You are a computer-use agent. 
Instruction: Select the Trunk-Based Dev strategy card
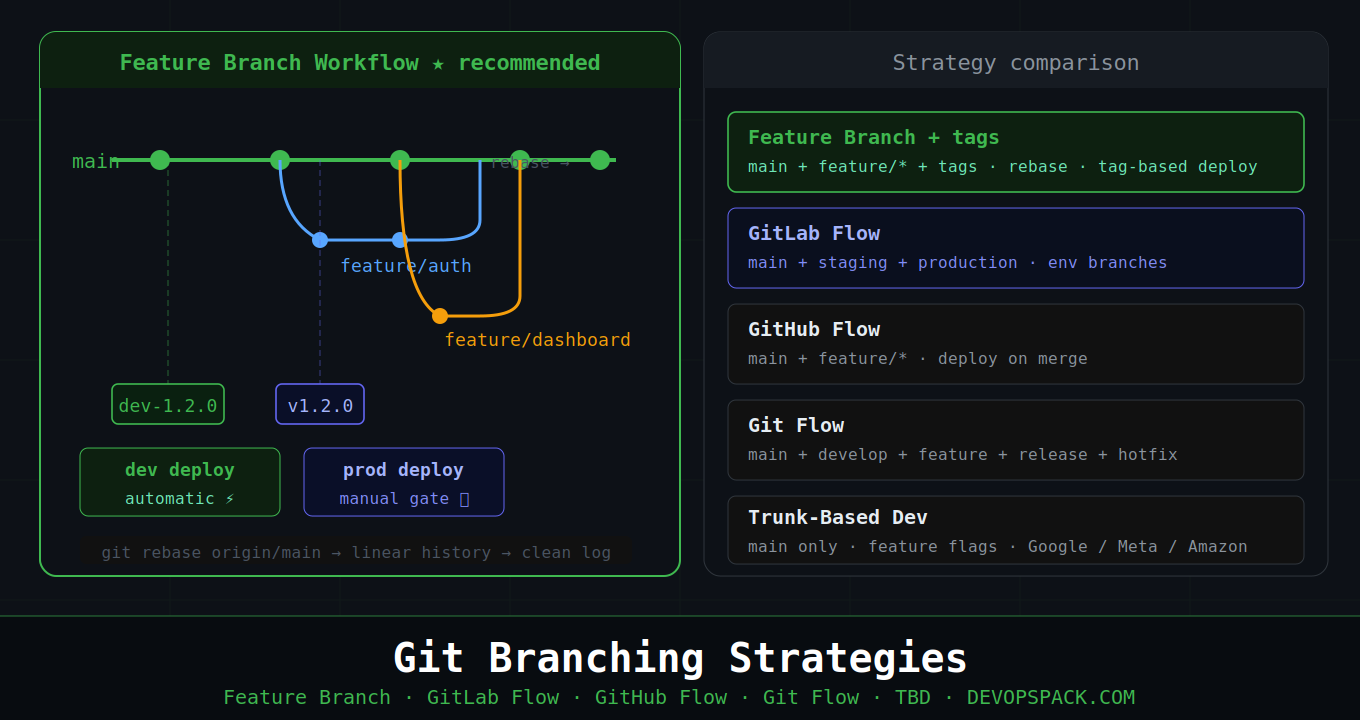coord(1016,530)
